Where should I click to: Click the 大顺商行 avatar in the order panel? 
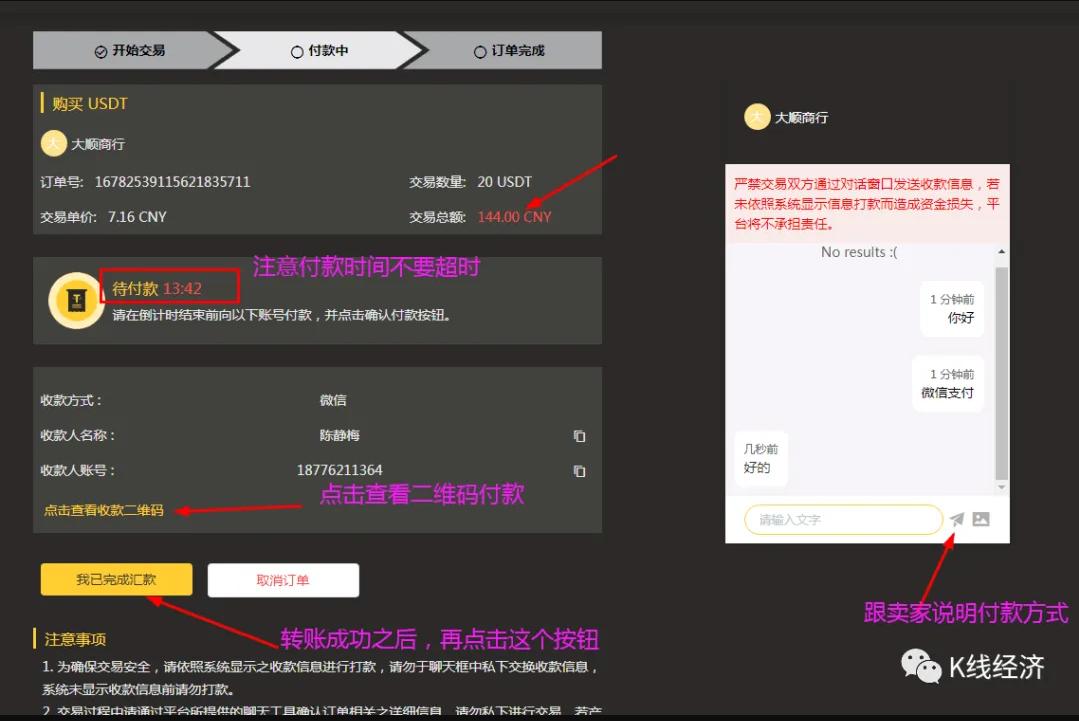point(53,144)
